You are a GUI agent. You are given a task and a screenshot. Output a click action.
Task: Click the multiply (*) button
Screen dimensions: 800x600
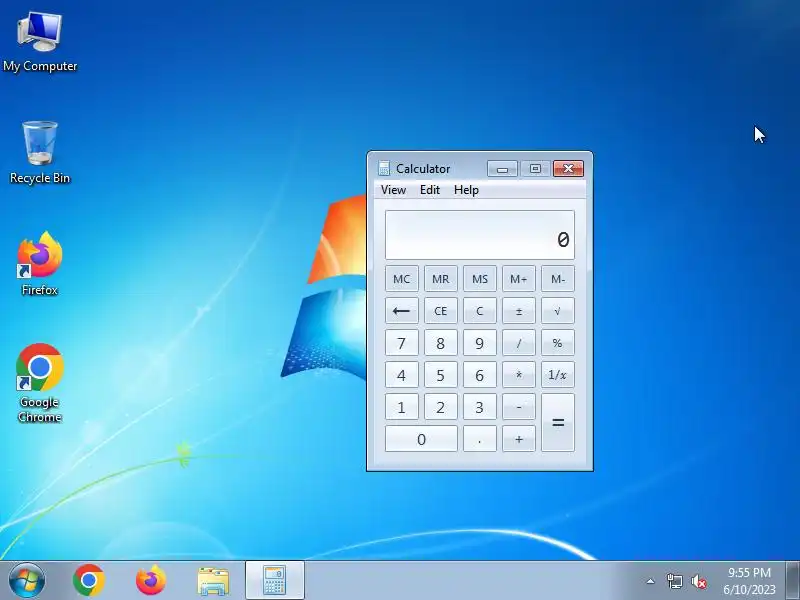[x=519, y=375]
